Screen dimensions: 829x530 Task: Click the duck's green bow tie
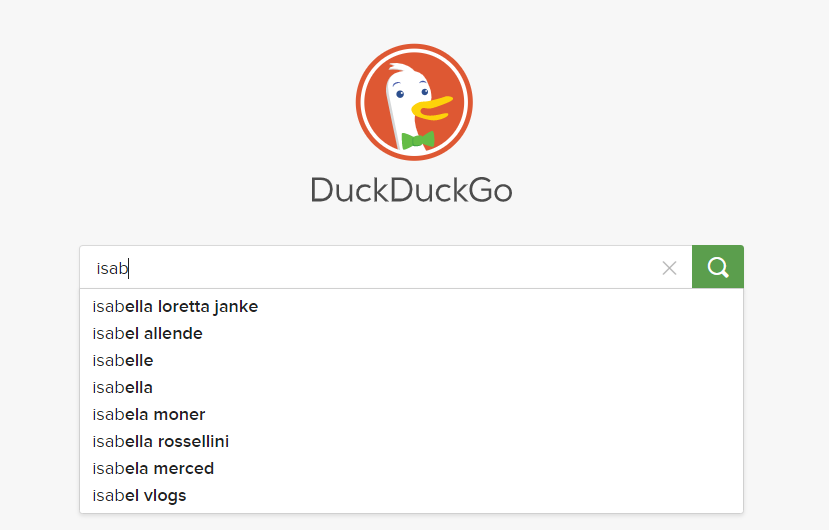tap(418, 140)
